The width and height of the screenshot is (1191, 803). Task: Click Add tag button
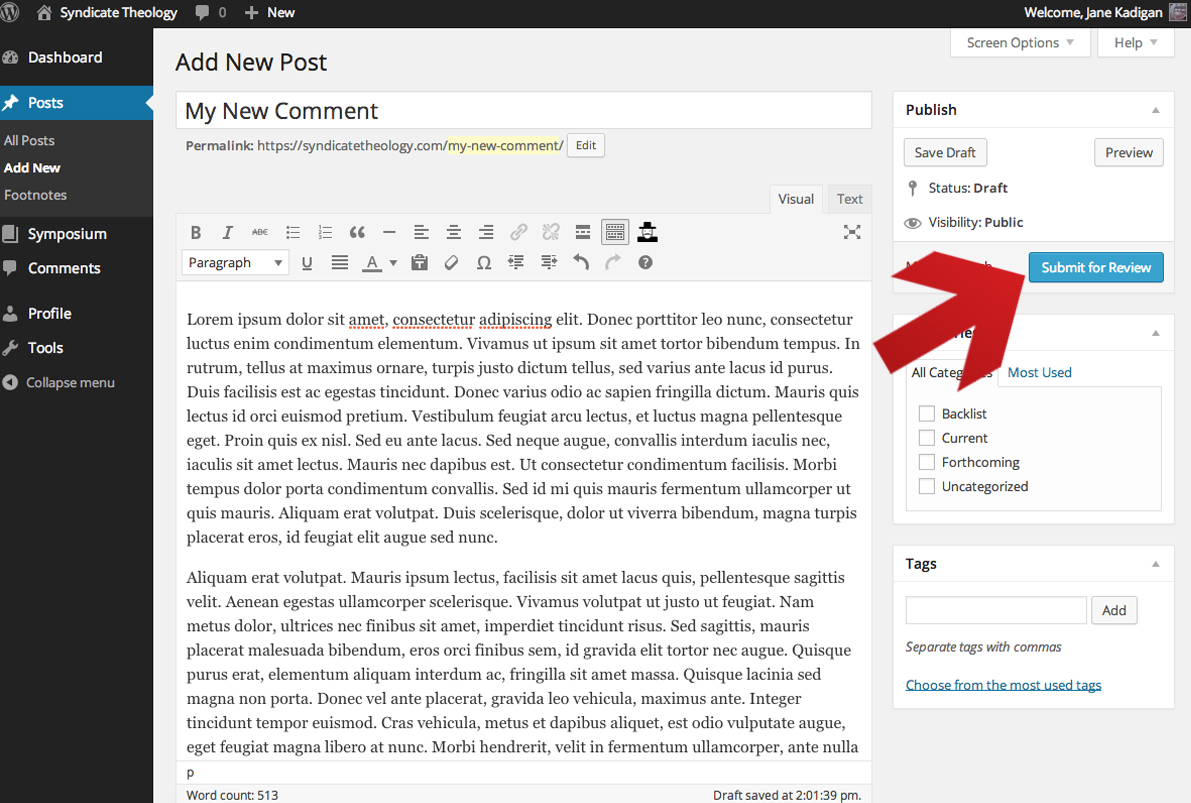tap(1114, 610)
